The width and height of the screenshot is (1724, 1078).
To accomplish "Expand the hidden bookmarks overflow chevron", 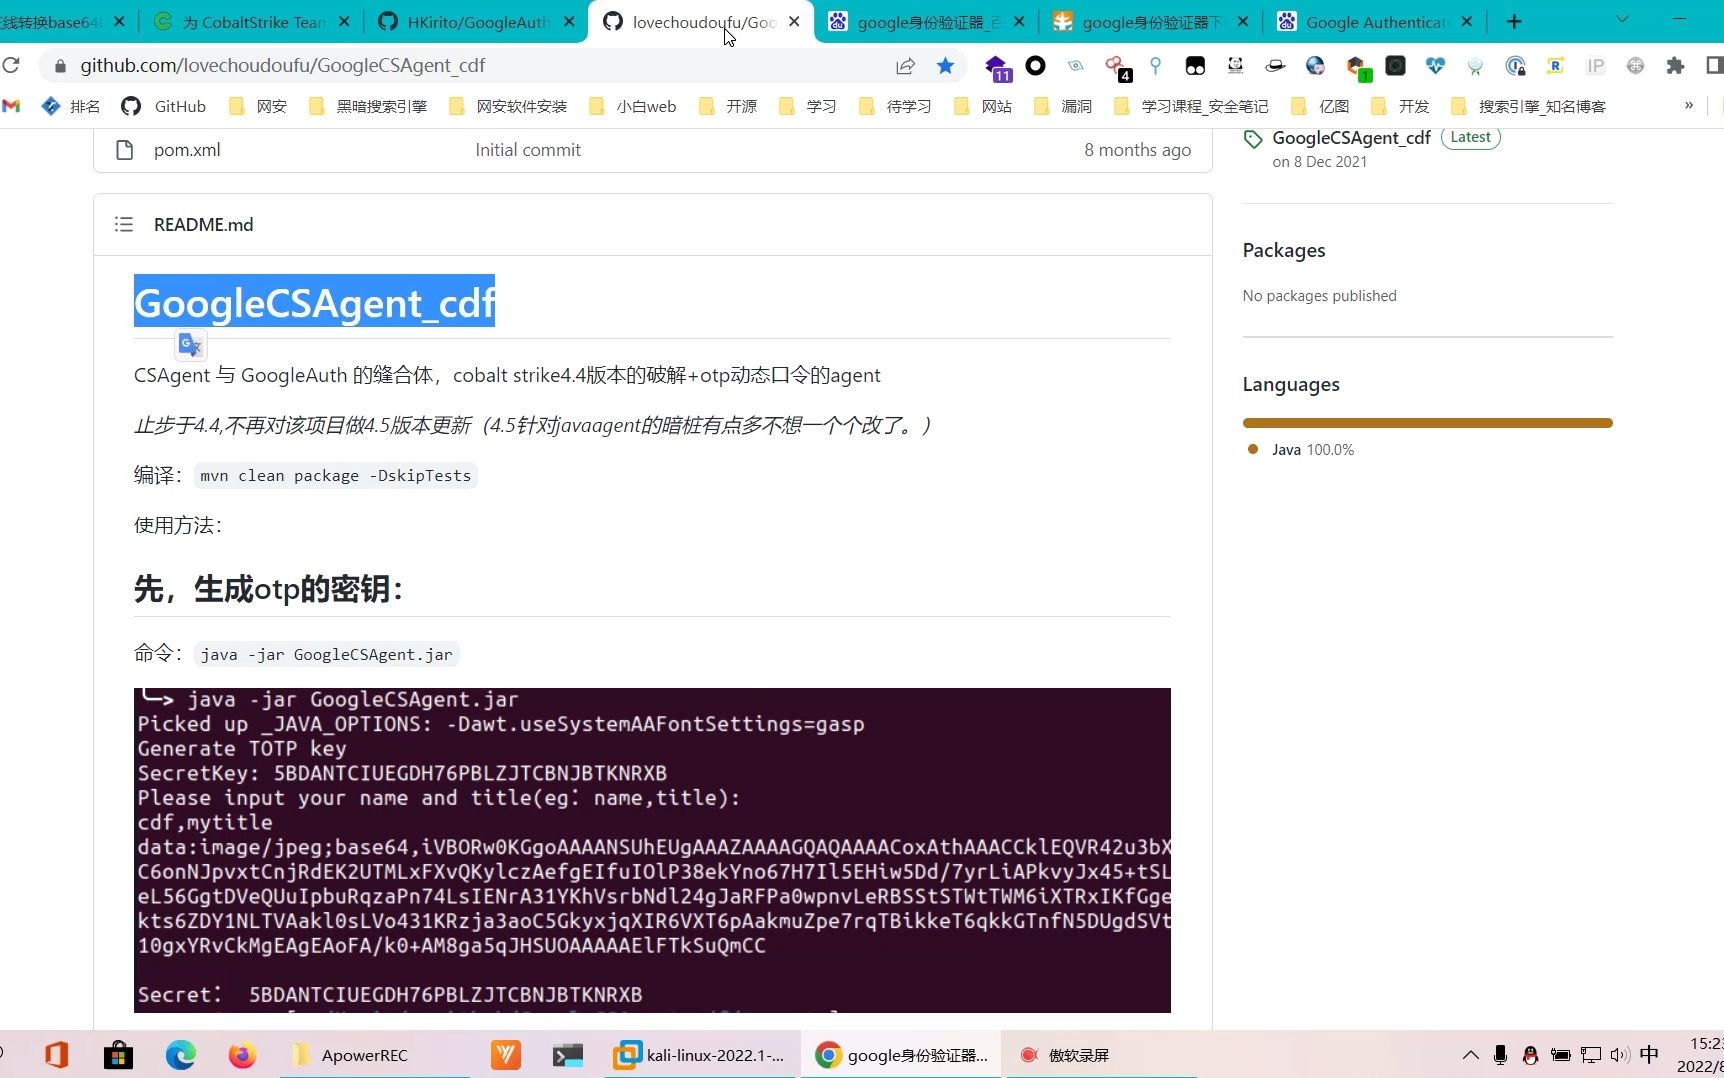I will [x=1689, y=105].
